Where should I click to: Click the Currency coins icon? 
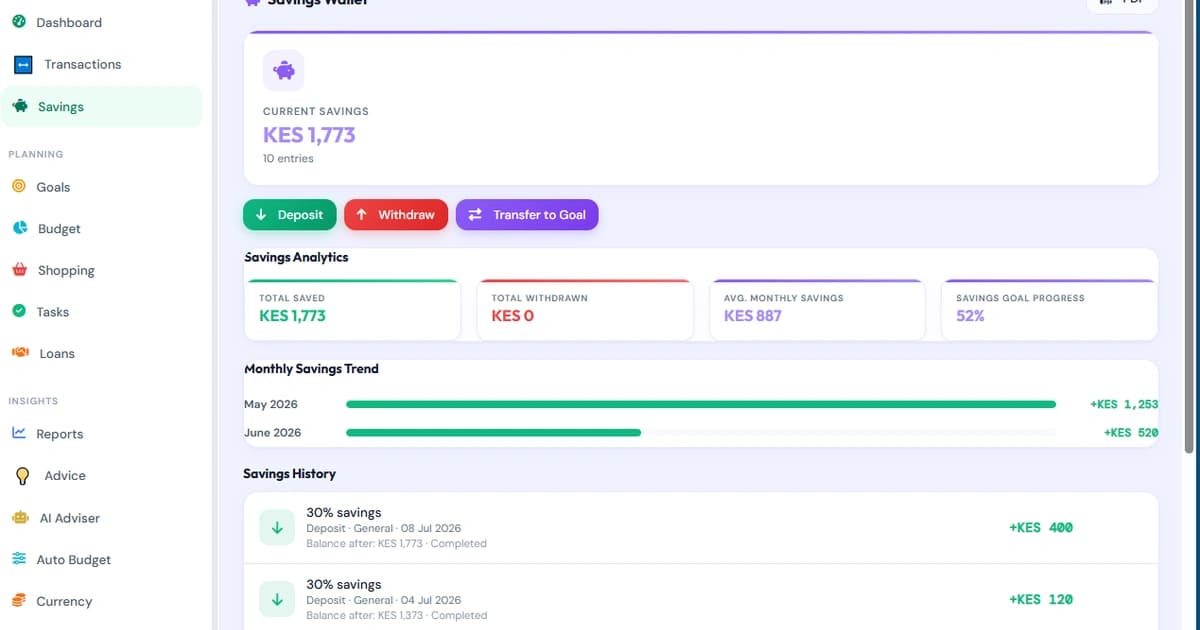pos(19,601)
